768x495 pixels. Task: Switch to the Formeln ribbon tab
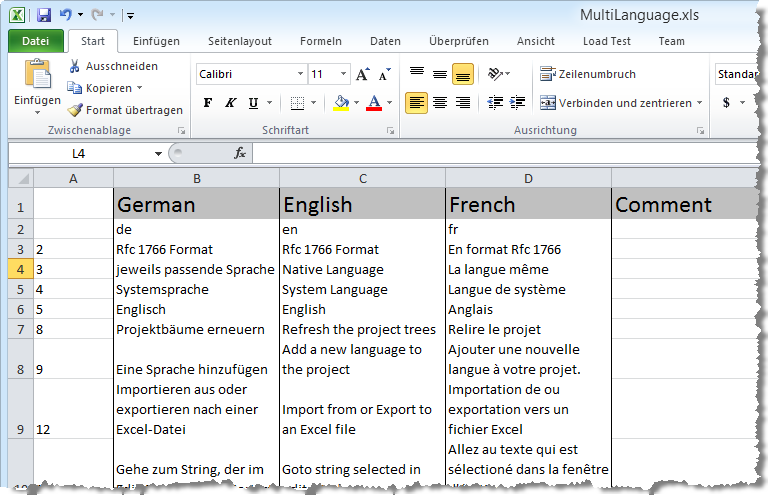[x=320, y=41]
